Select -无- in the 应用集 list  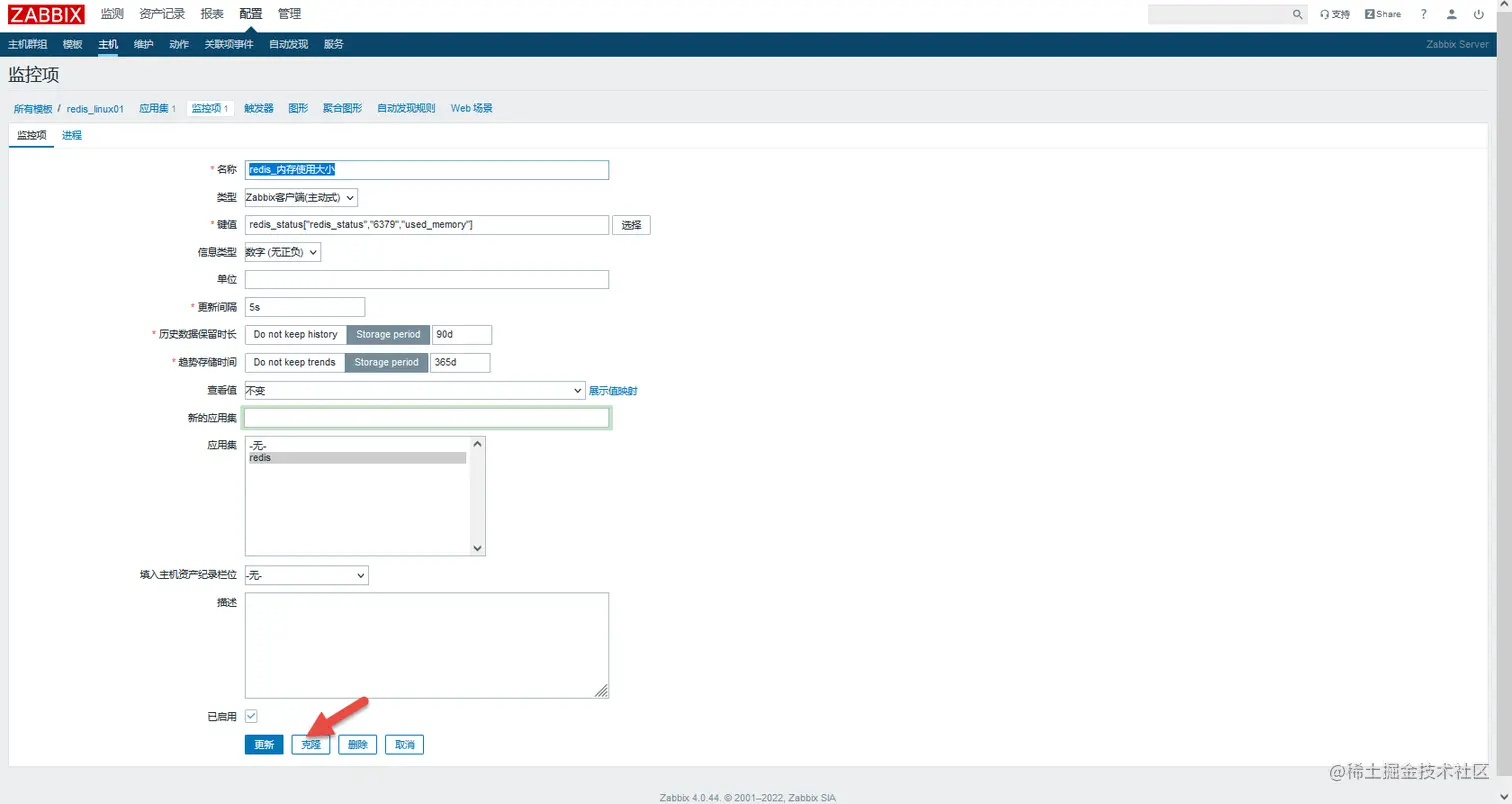point(357,445)
